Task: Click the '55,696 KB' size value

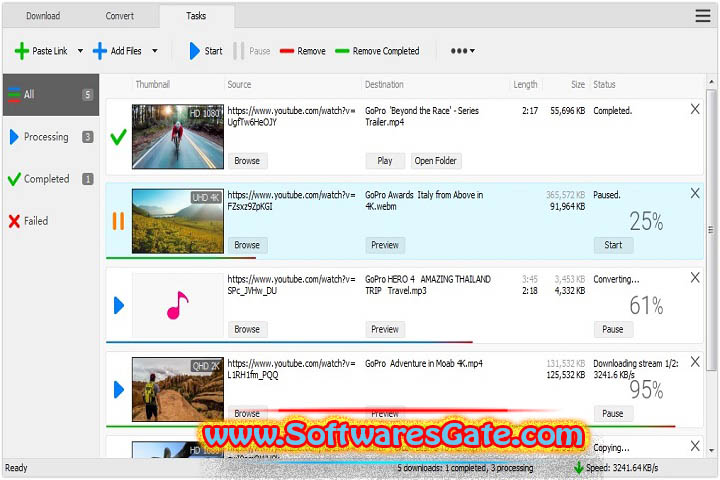Action: pyautogui.click(x=568, y=111)
